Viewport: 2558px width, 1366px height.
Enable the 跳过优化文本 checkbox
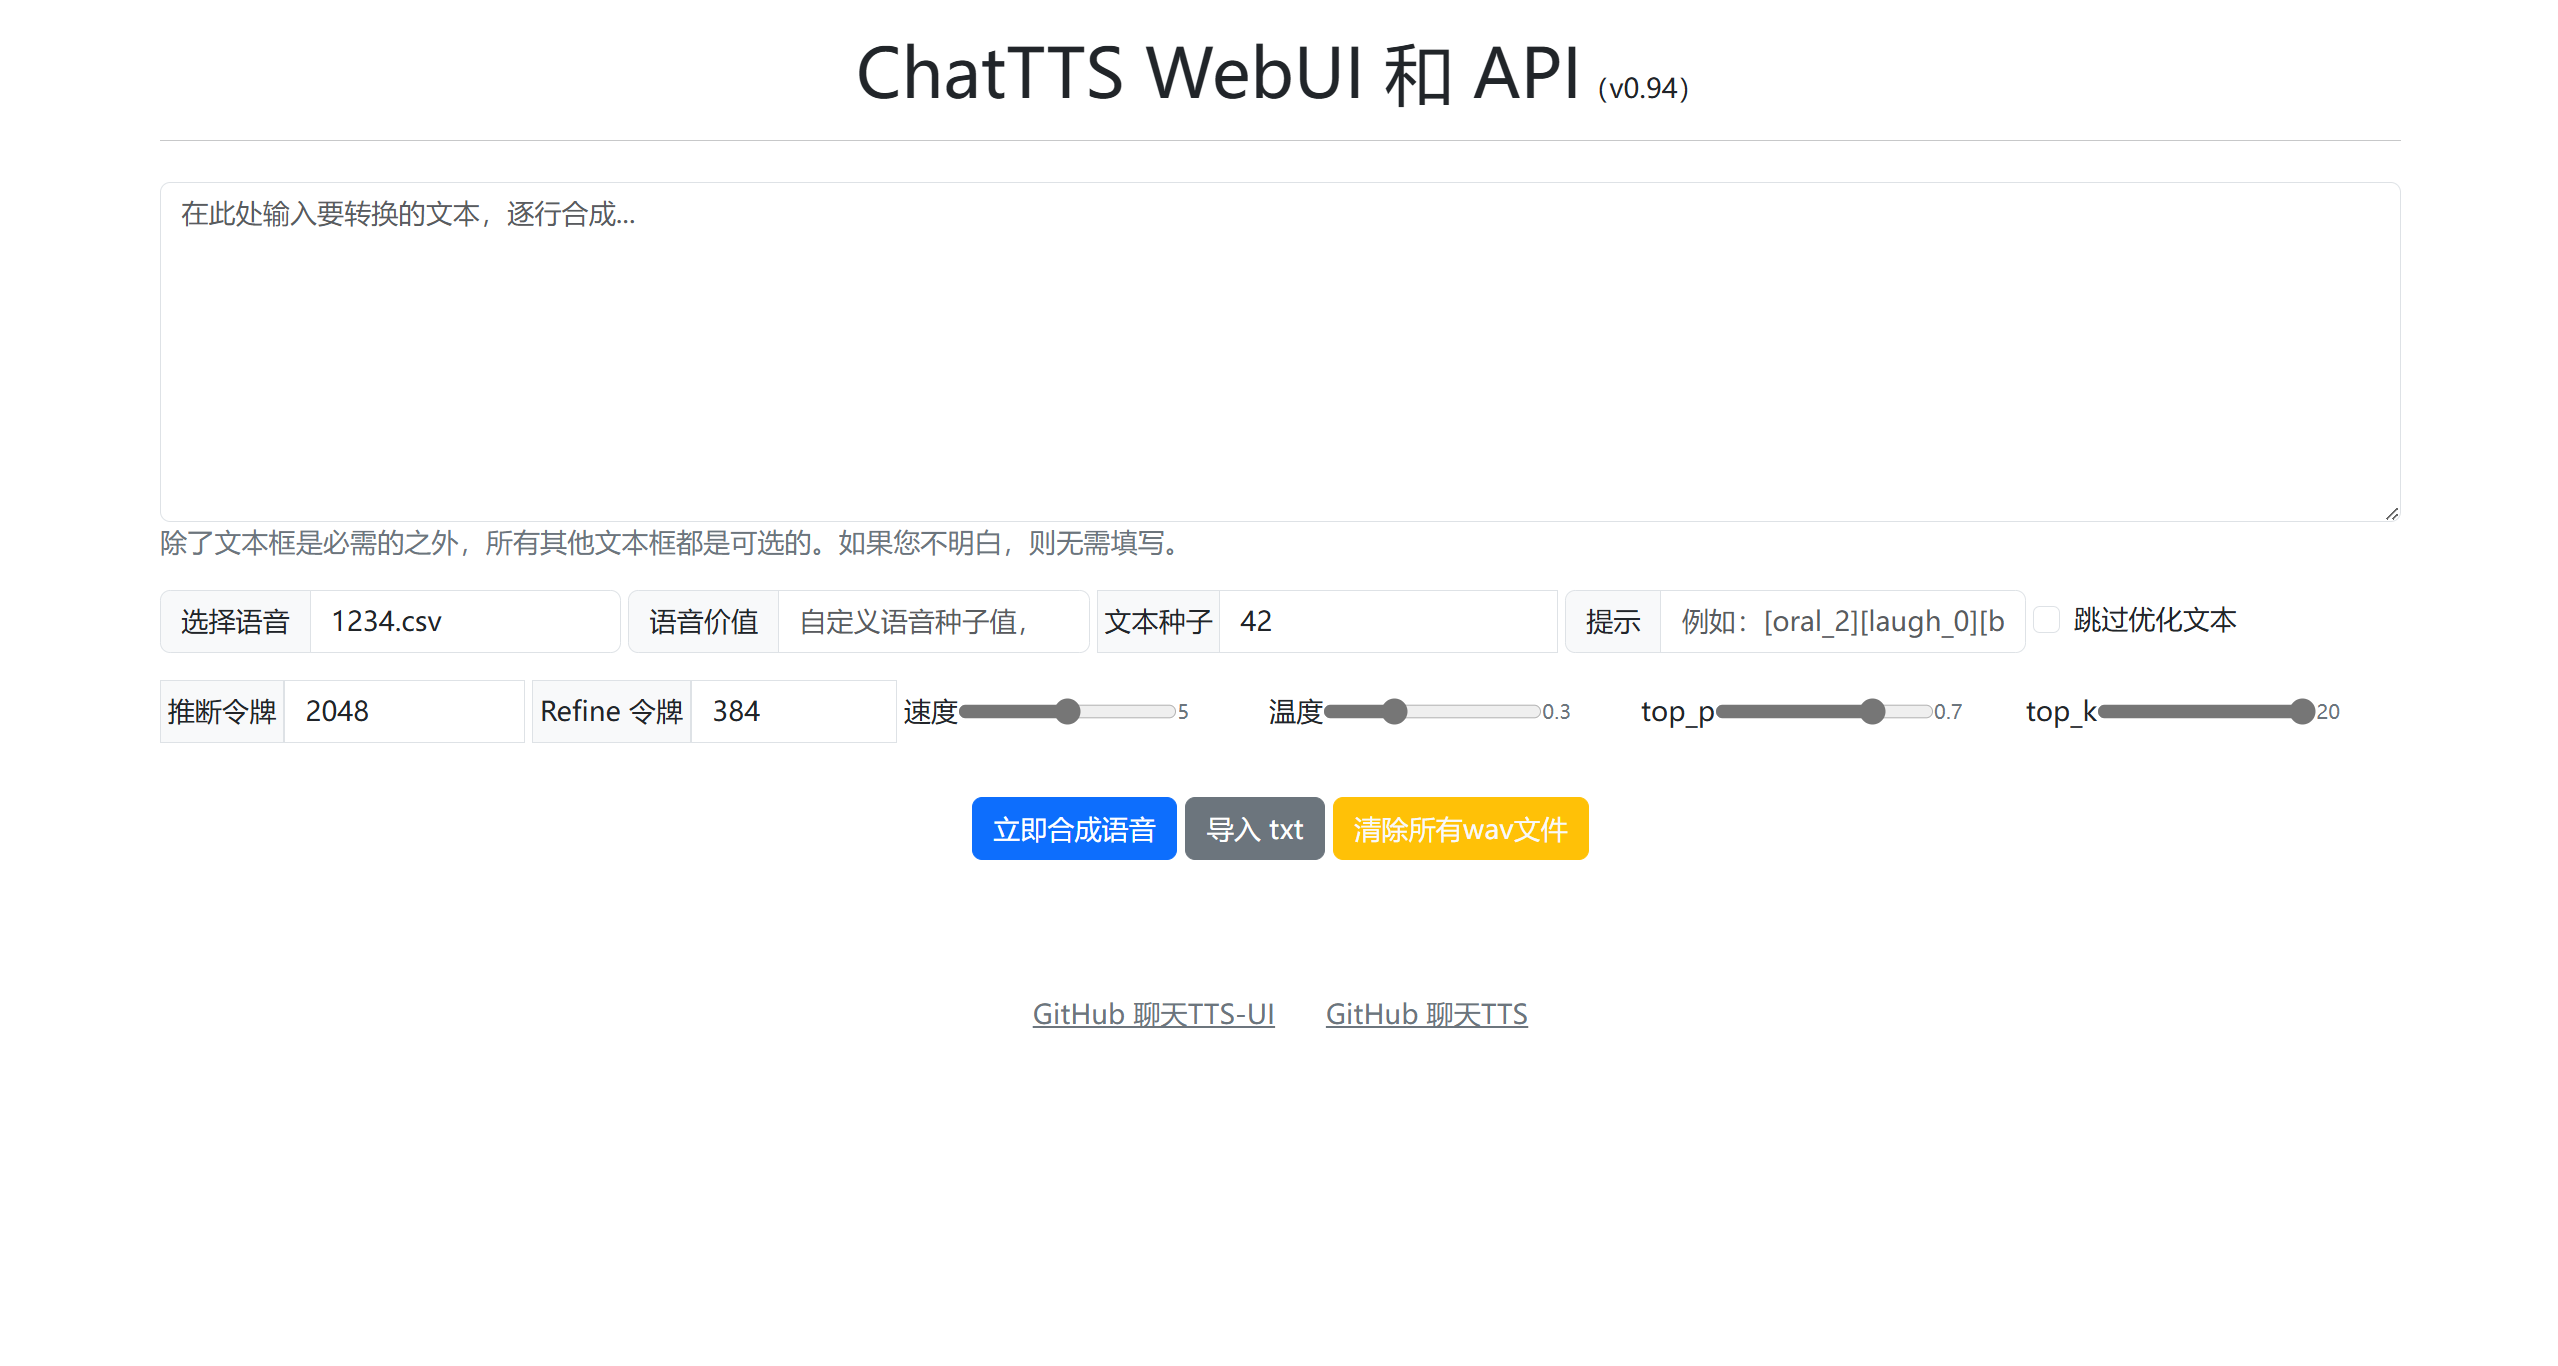tap(2047, 620)
